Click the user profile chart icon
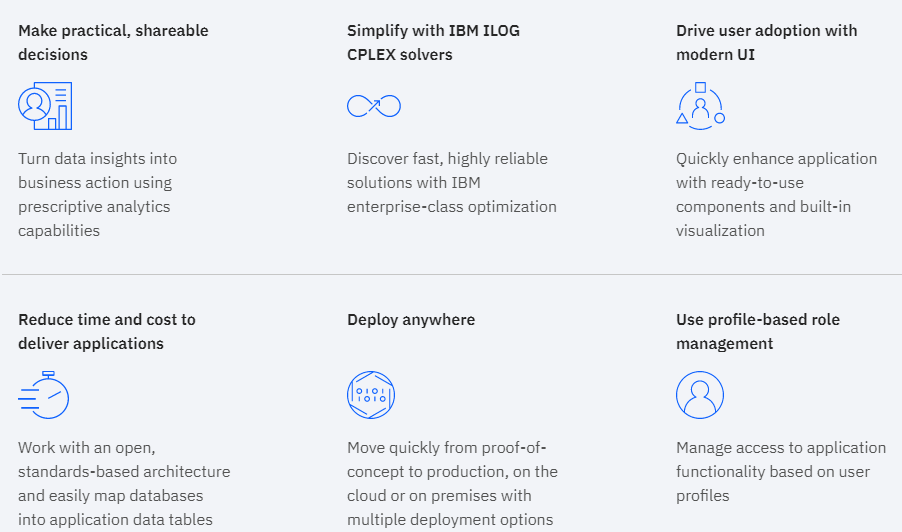Image resolution: width=902 pixels, height=532 pixels. point(45,106)
